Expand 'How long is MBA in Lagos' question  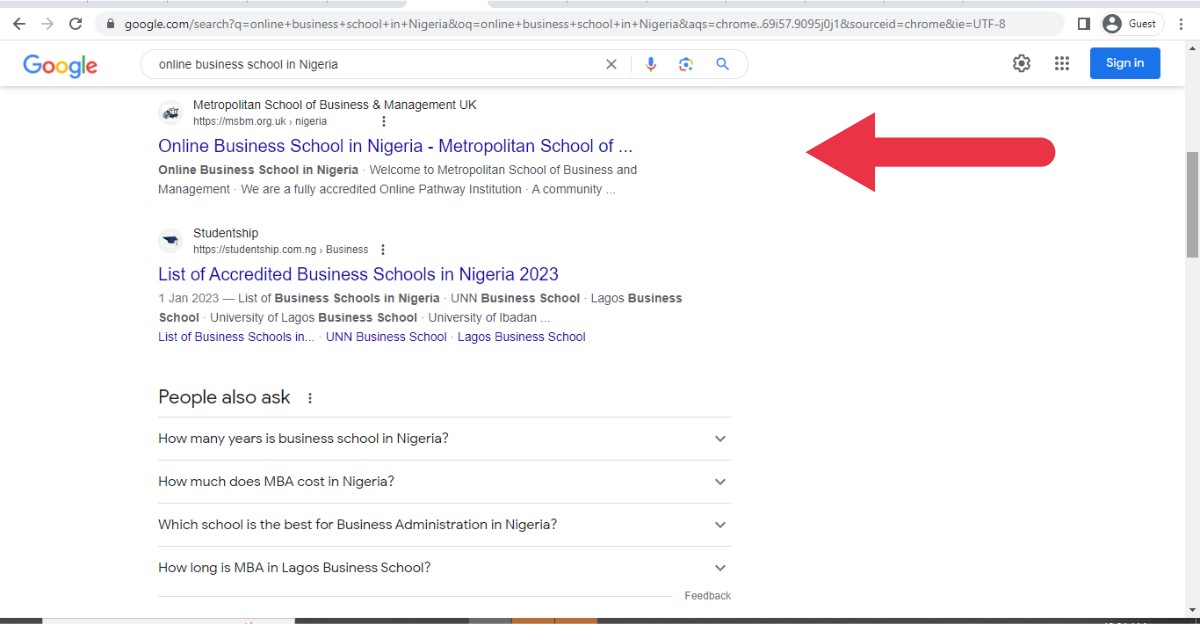pos(444,568)
